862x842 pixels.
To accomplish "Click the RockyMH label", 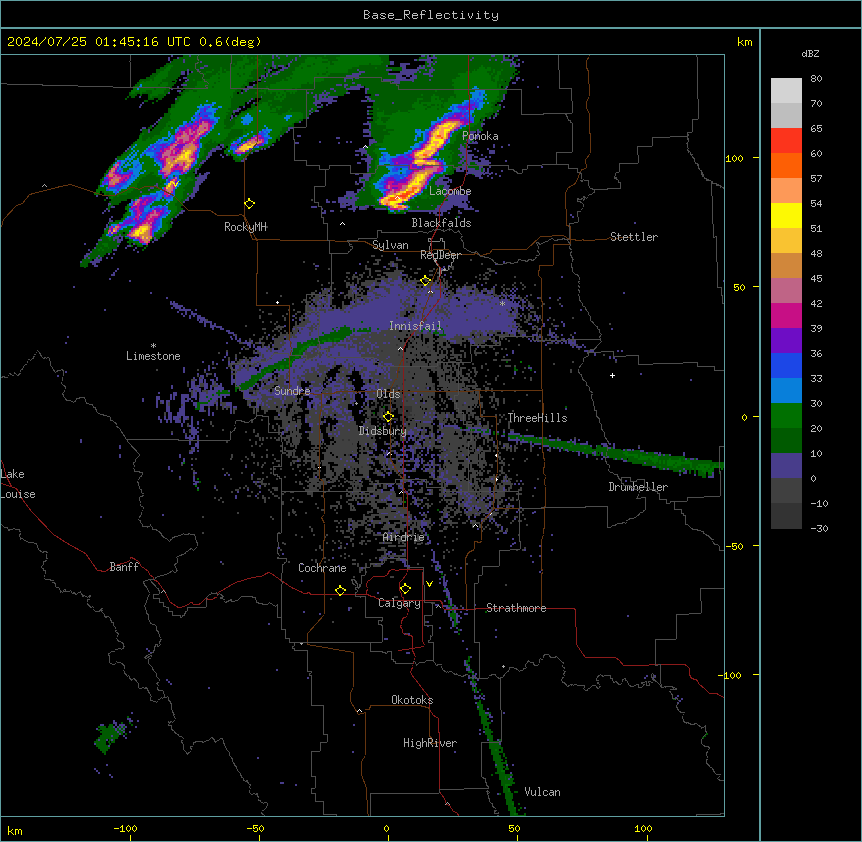I will [x=245, y=227].
